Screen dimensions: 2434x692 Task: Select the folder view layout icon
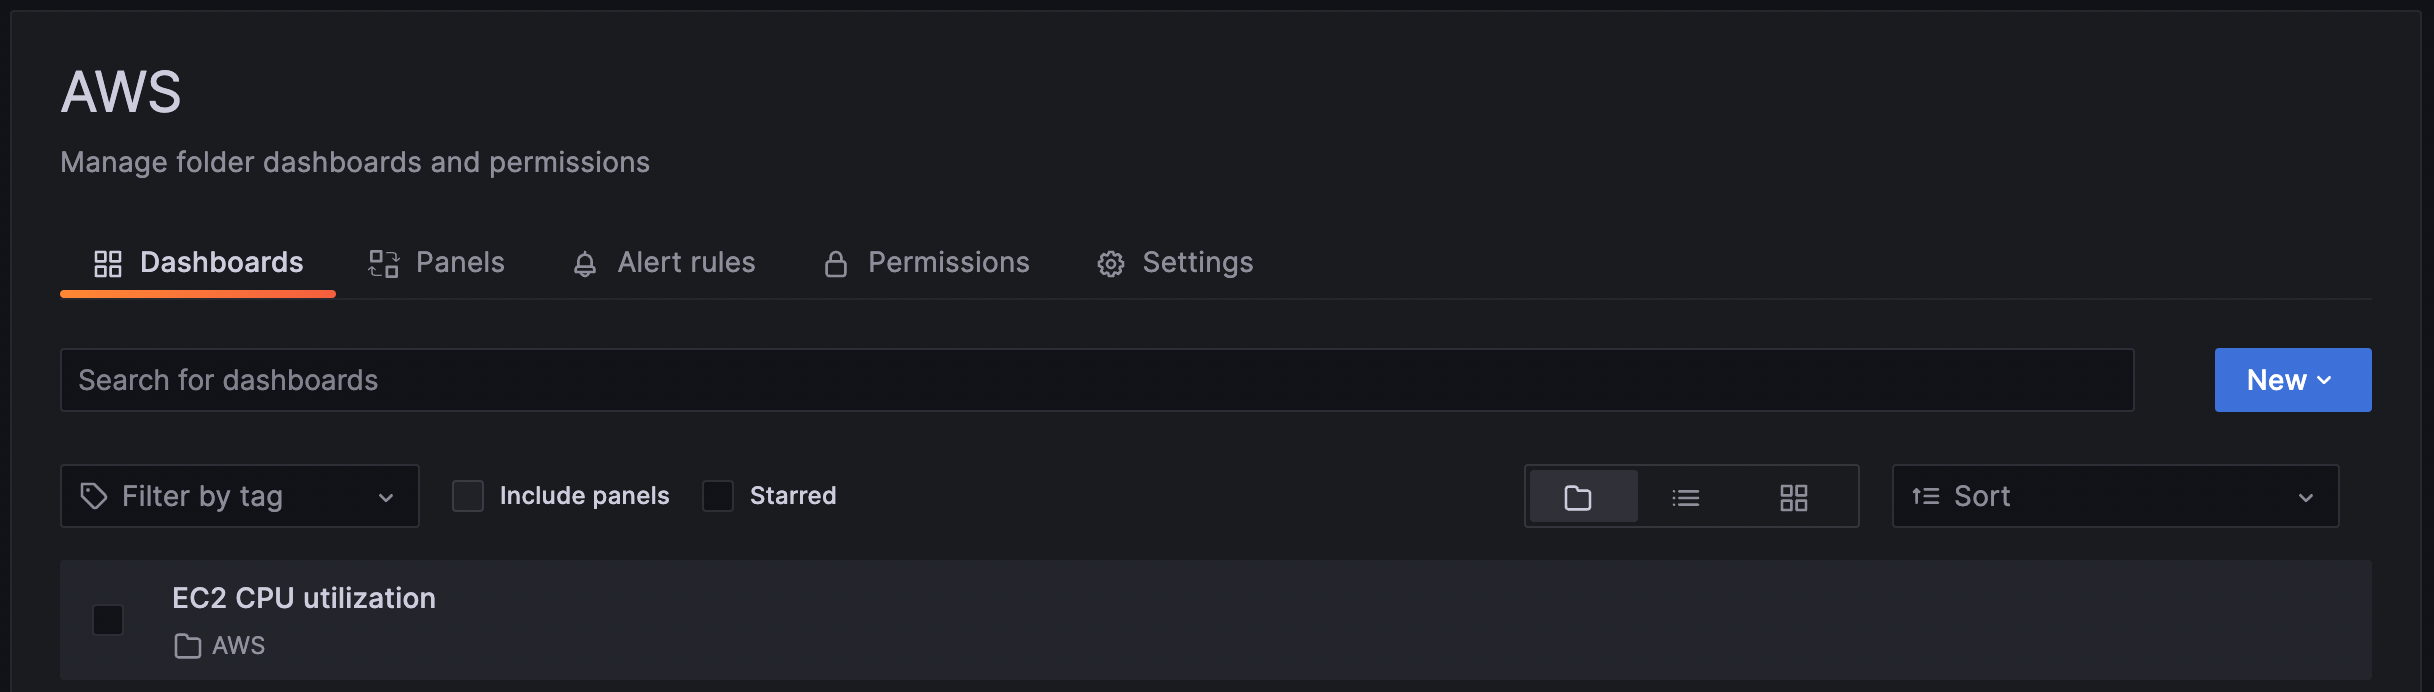(x=1582, y=496)
